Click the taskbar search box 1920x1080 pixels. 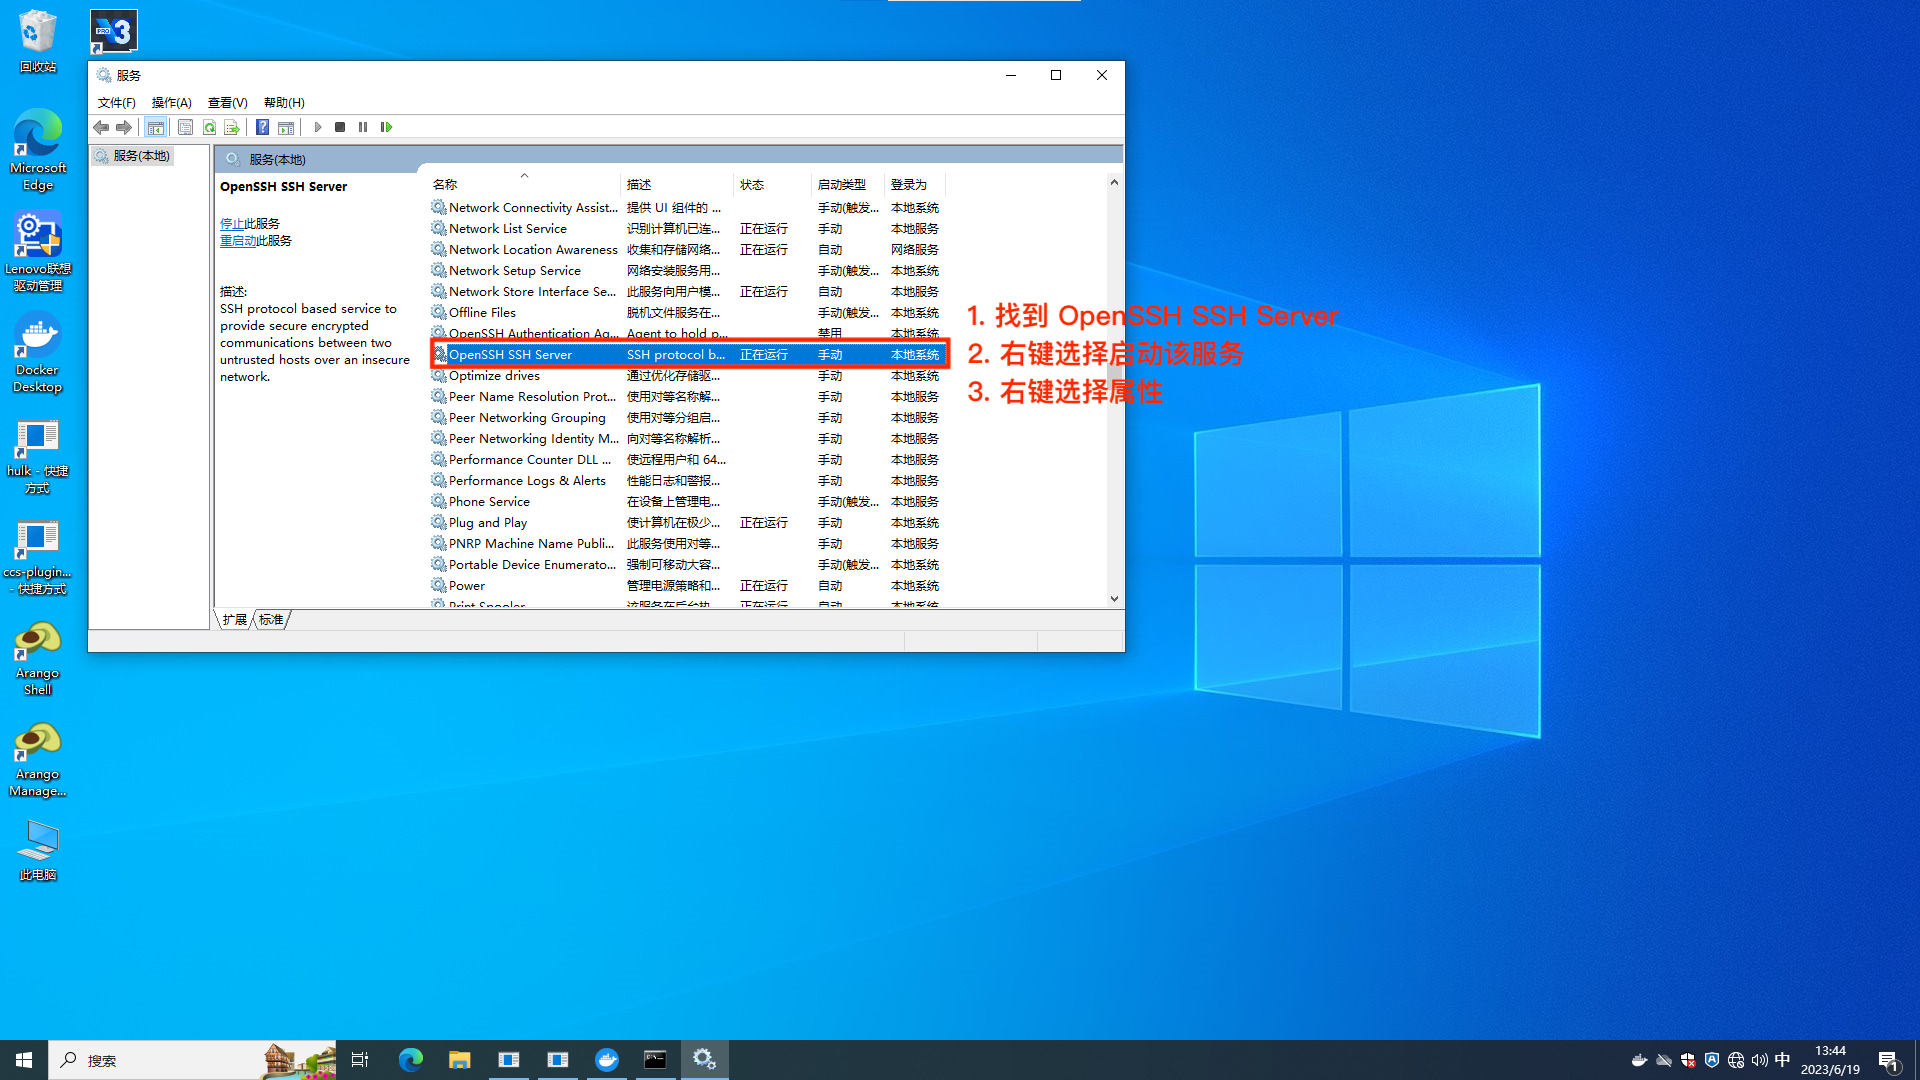193,1060
